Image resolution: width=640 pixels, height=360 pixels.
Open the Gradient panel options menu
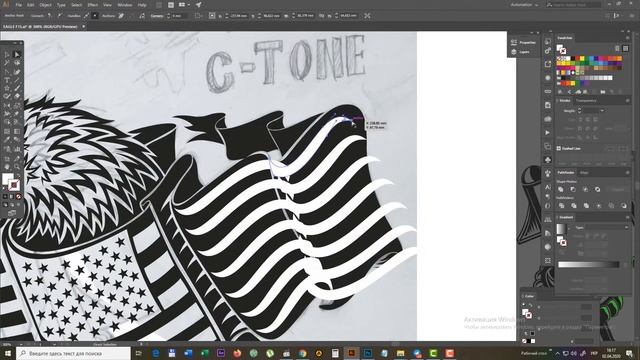point(628,217)
